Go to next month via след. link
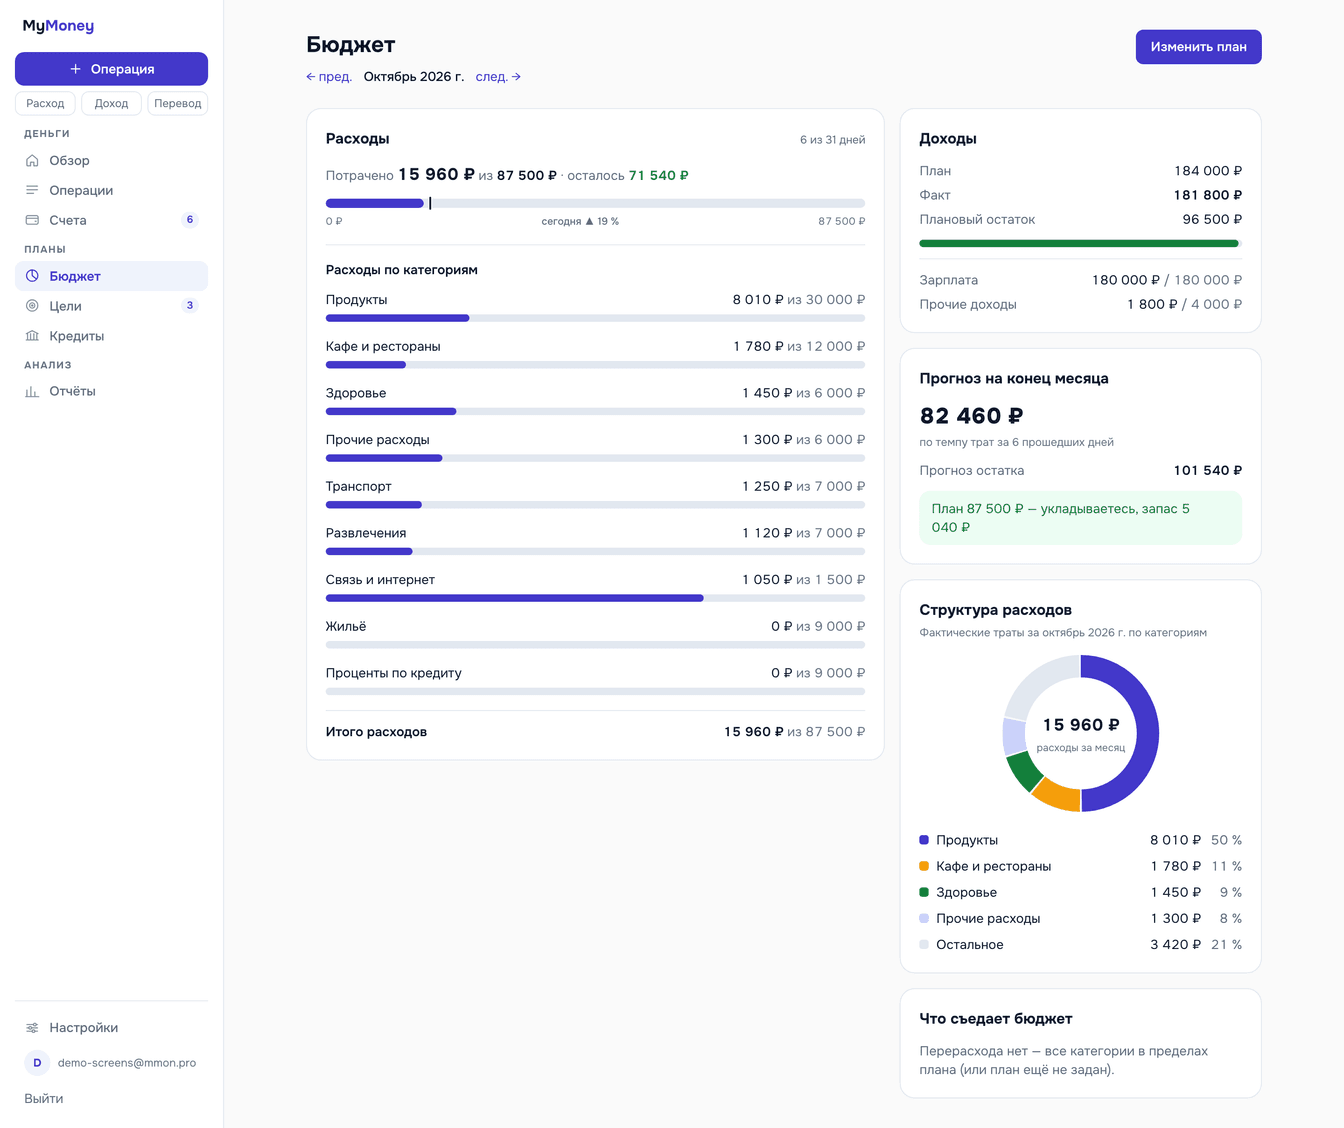The width and height of the screenshot is (1344, 1128). coord(498,77)
